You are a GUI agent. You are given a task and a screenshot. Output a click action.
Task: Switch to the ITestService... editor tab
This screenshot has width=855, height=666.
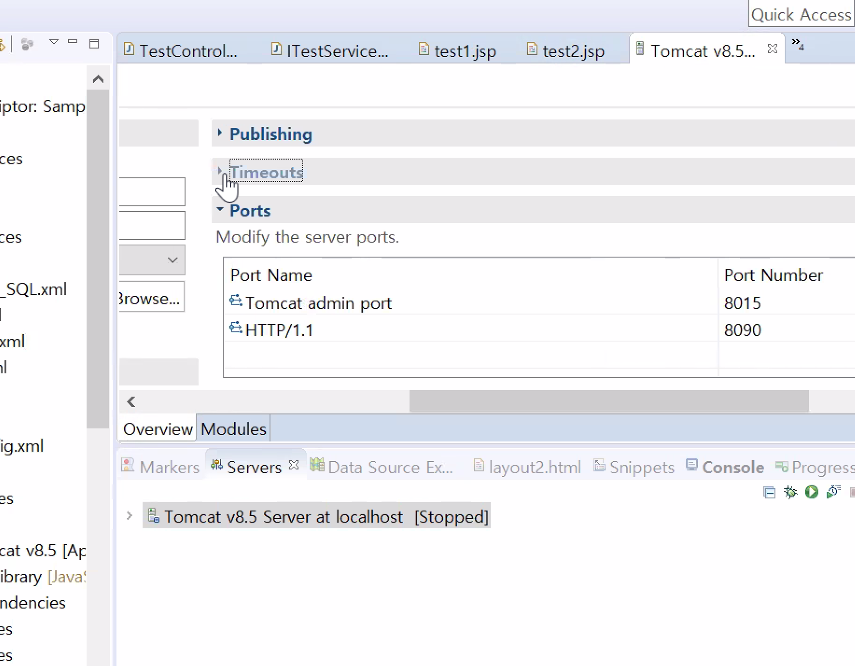coord(330,51)
